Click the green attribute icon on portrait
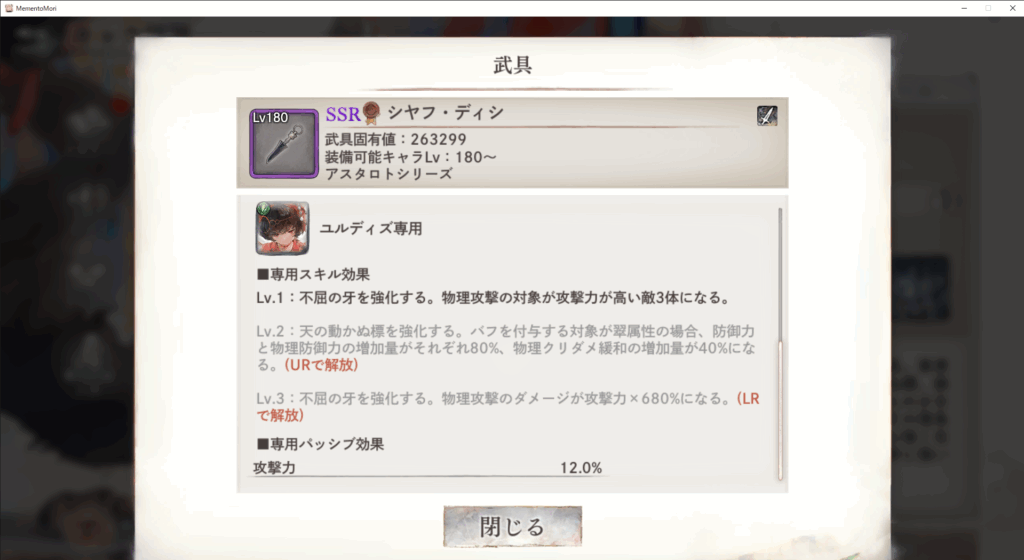The image size is (1024, 560). (x=263, y=209)
